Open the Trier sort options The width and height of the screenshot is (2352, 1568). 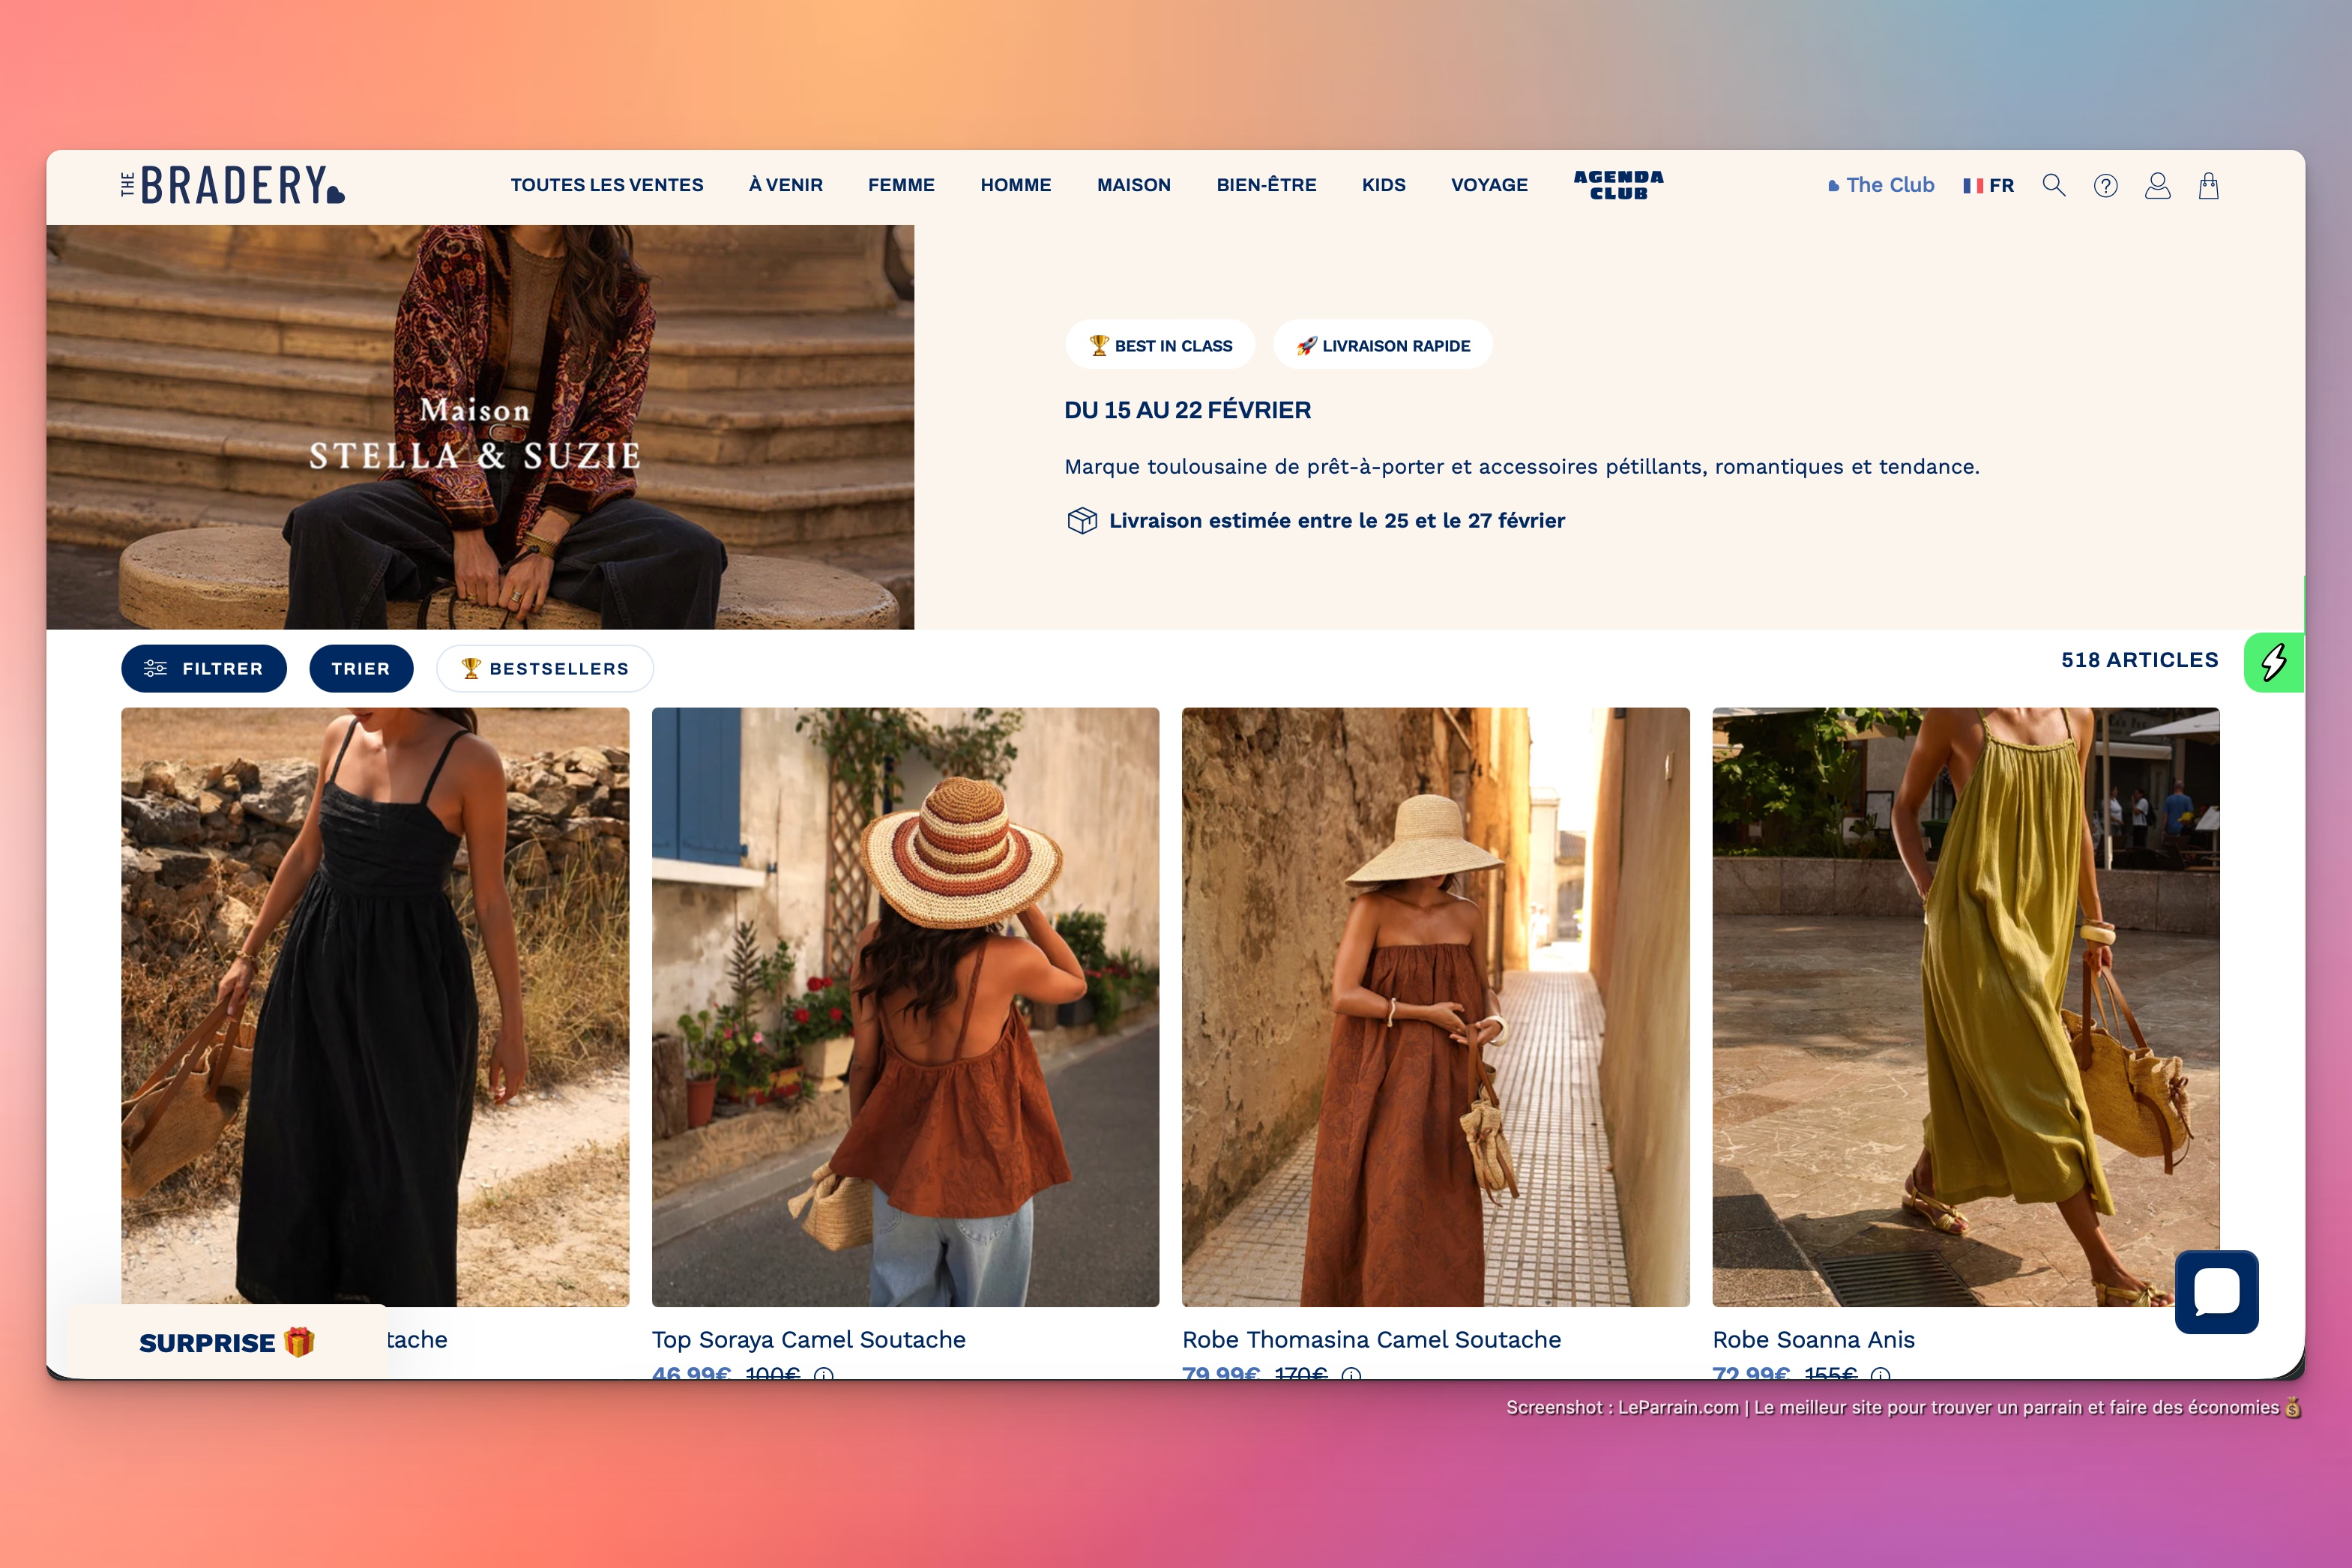(x=361, y=669)
